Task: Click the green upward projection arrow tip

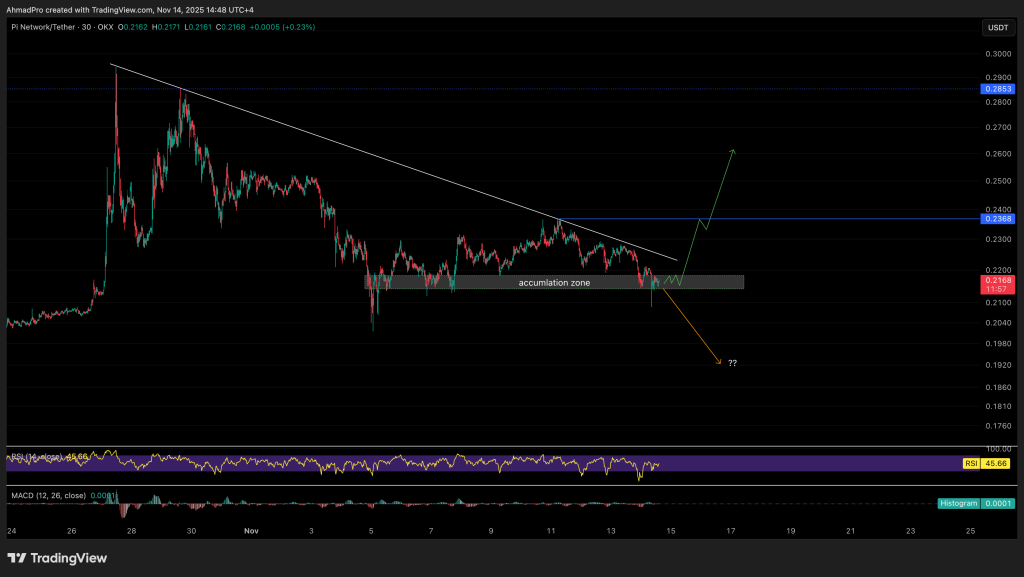Action: (x=733, y=150)
